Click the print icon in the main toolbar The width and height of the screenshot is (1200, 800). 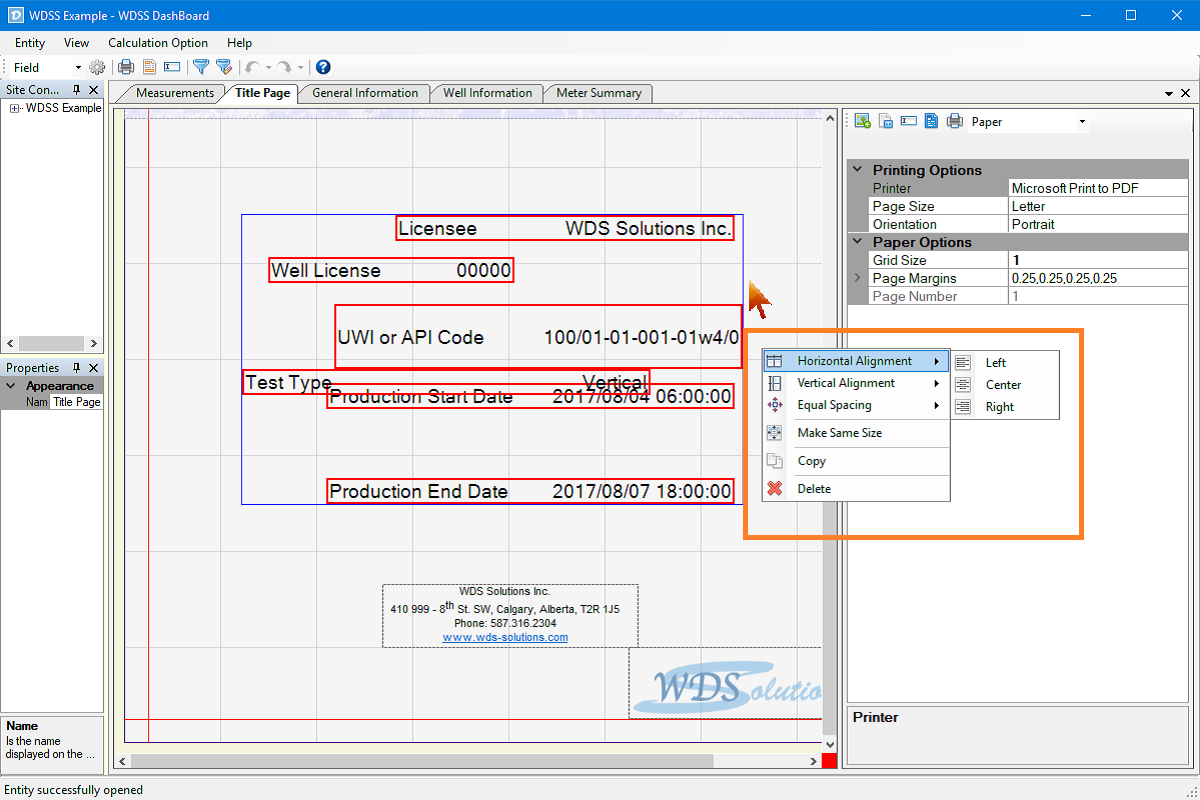[x=126, y=67]
